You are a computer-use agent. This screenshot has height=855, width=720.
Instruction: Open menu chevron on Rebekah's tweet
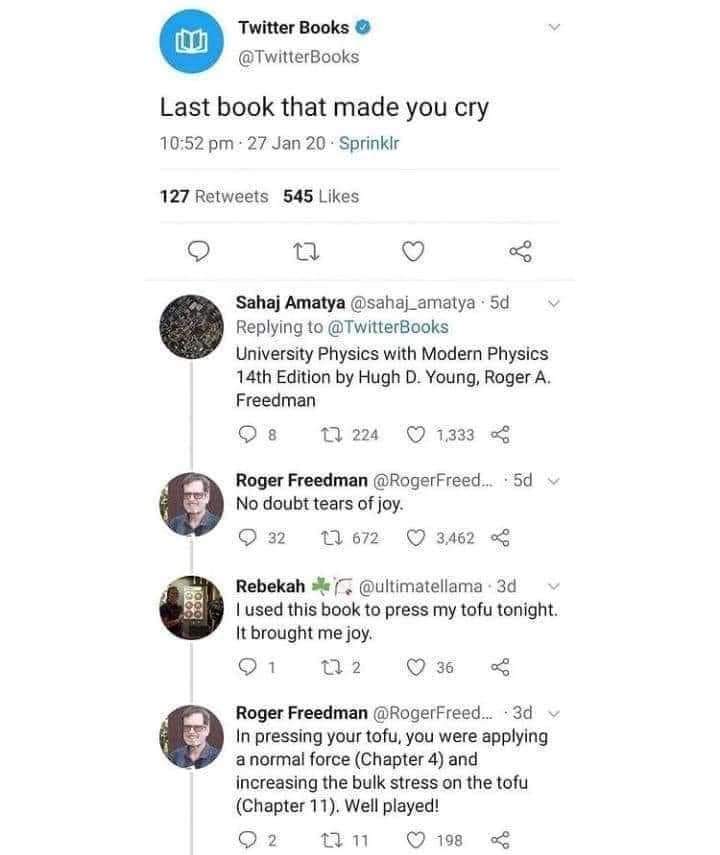tap(556, 584)
